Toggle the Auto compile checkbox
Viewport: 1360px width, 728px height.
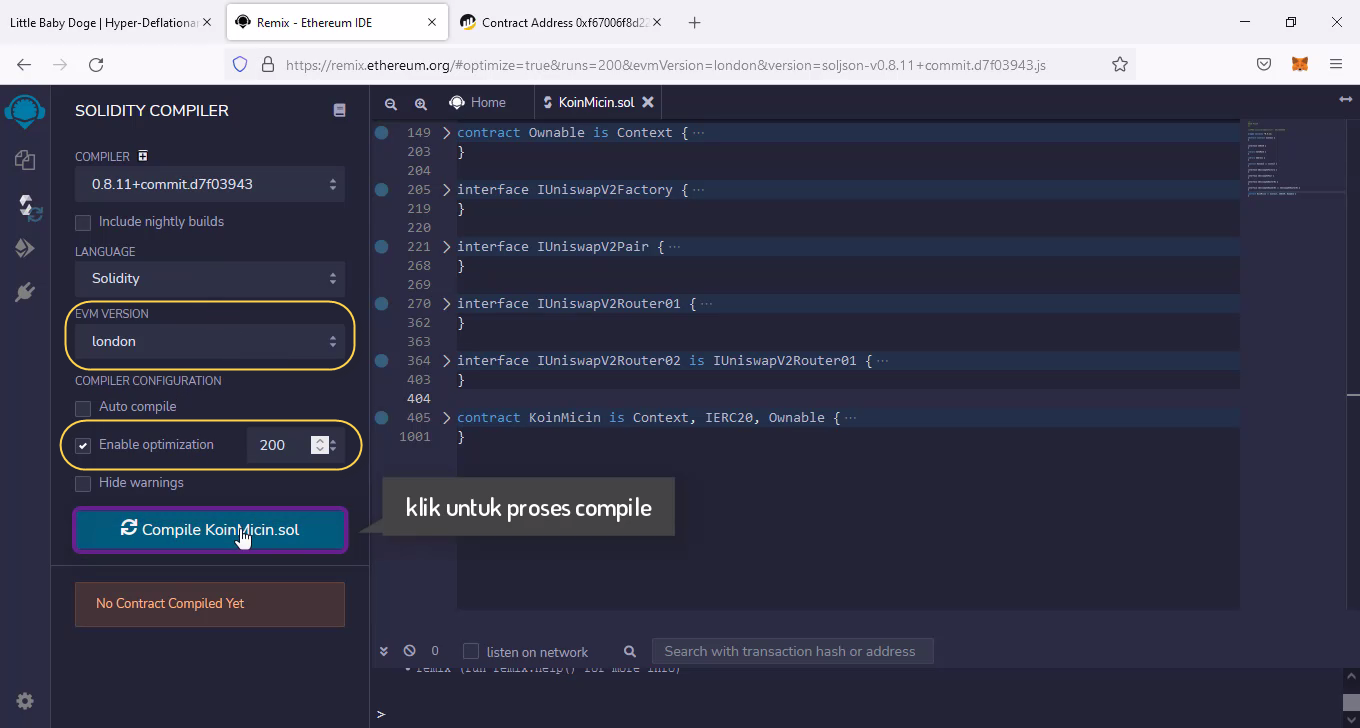pyautogui.click(x=83, y=408)
